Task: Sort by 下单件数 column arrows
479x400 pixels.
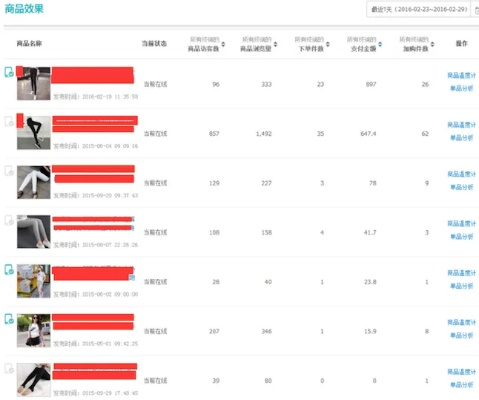Action: [328, 44]
